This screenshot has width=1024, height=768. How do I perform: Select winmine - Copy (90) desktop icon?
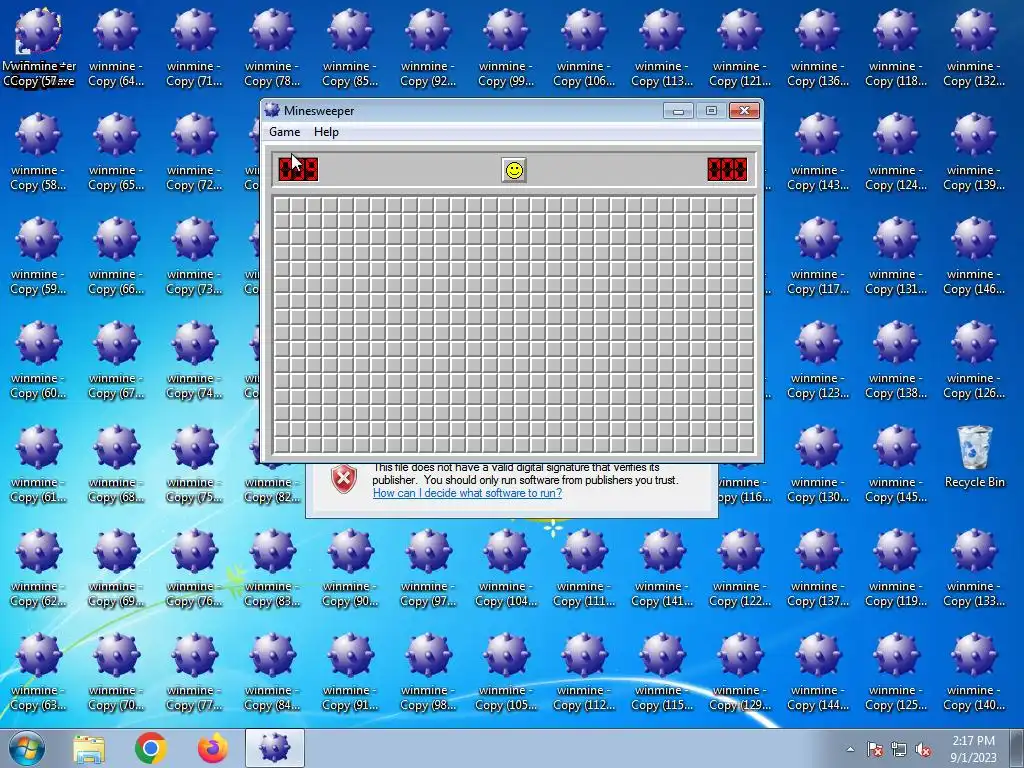pos(350,568)
